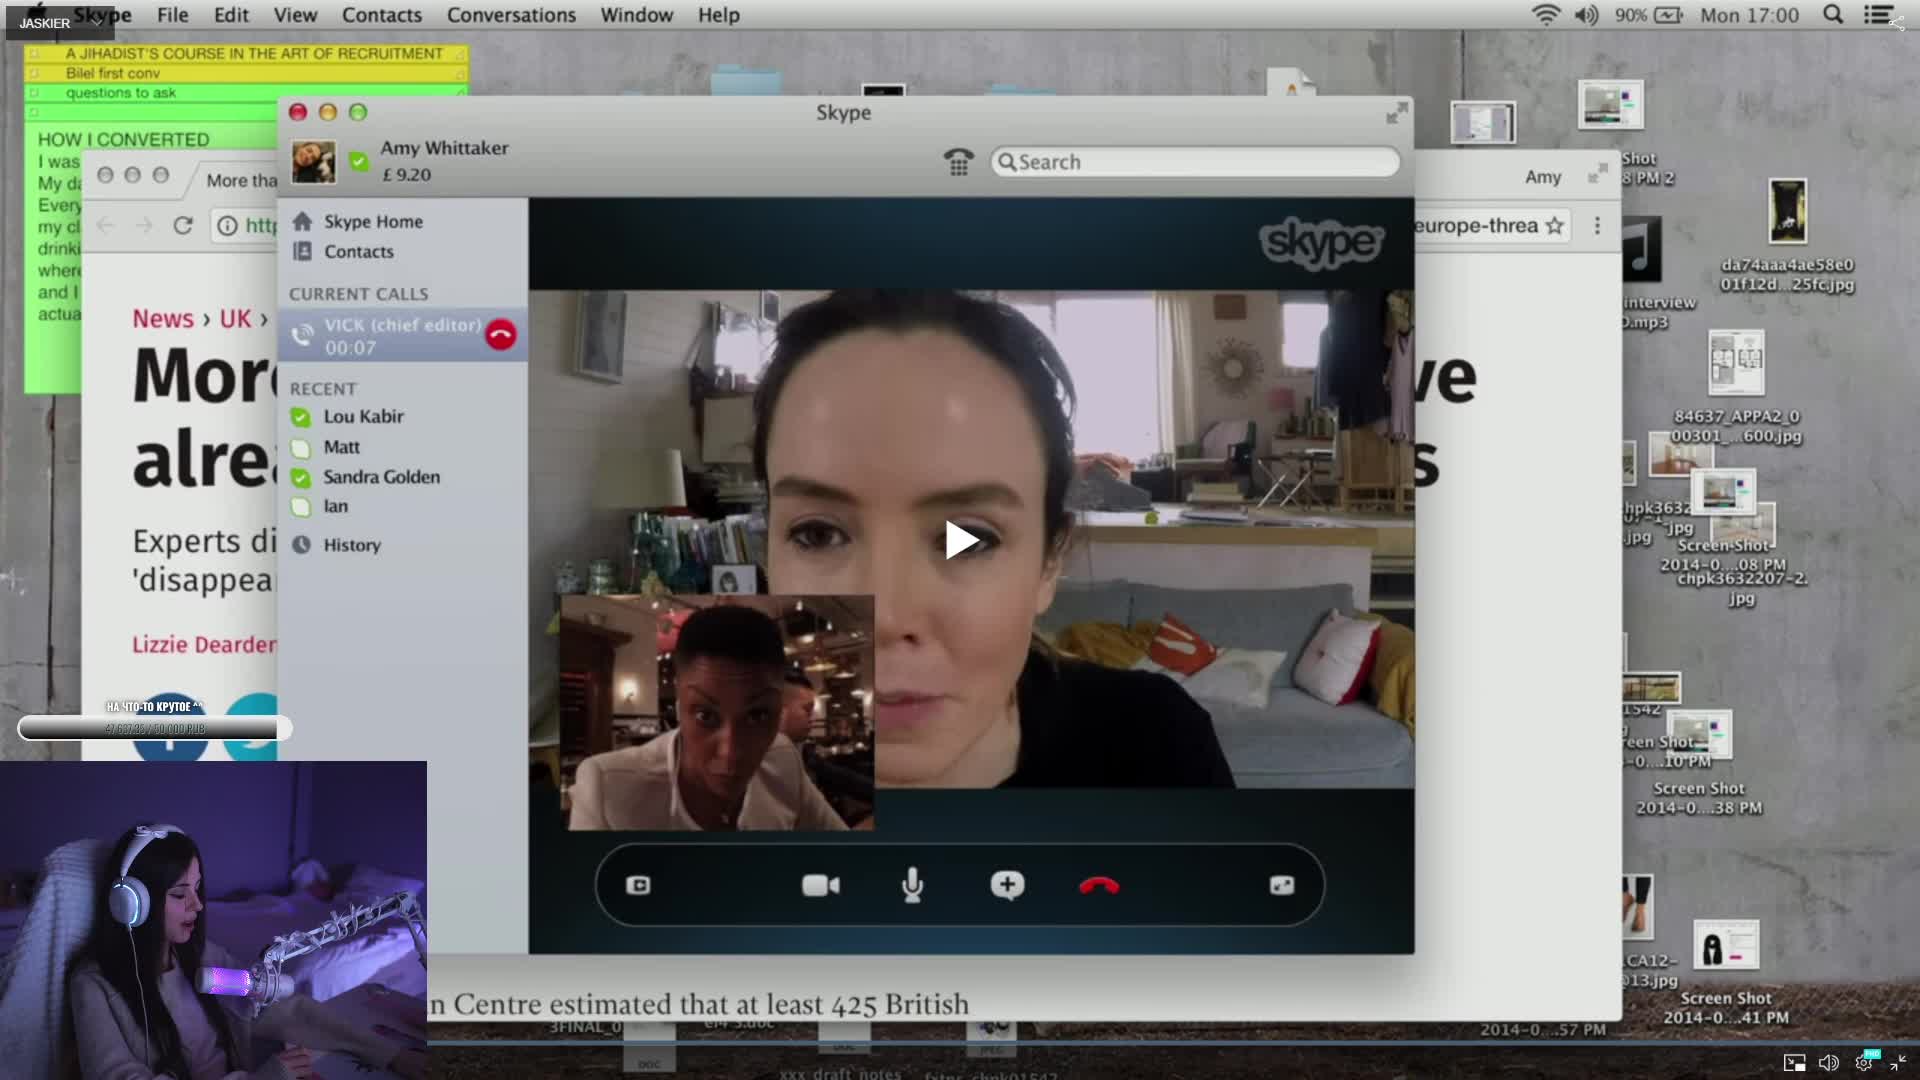This screenshot has height=1080, width=1920.
Task: Click the browser tab 'More tha'
Action: pos(241,180)
